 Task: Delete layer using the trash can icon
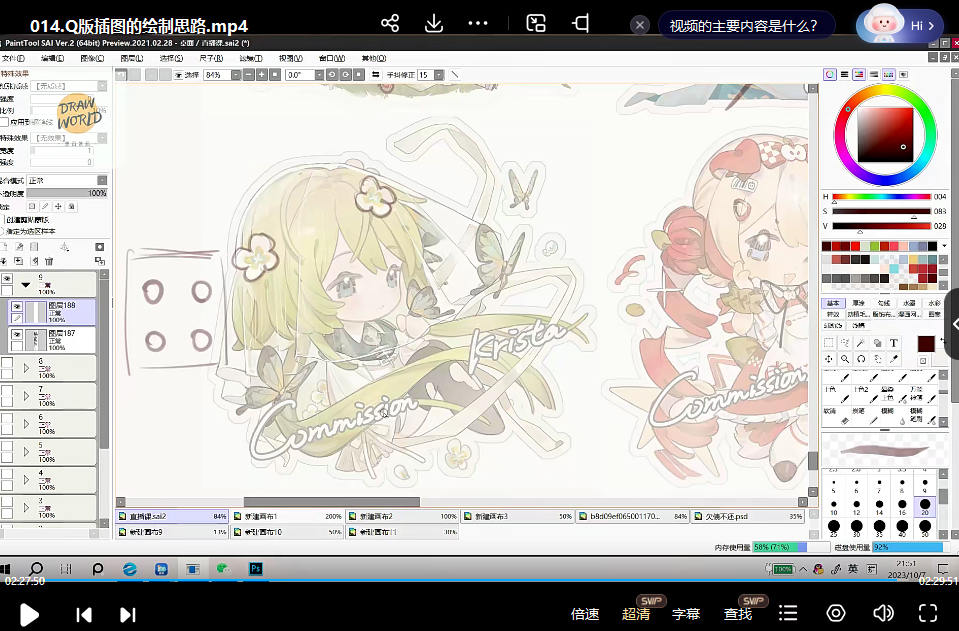tap(49, 261)
